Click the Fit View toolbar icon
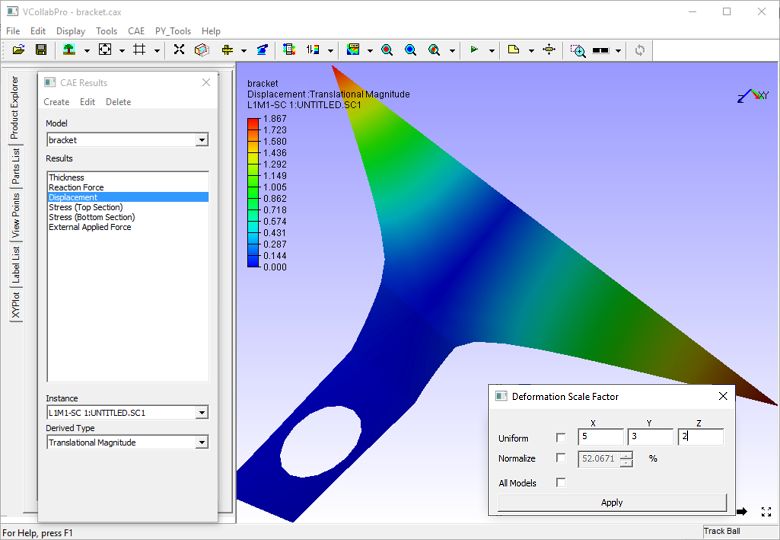 pyautogui.click(x=105, y=50)
